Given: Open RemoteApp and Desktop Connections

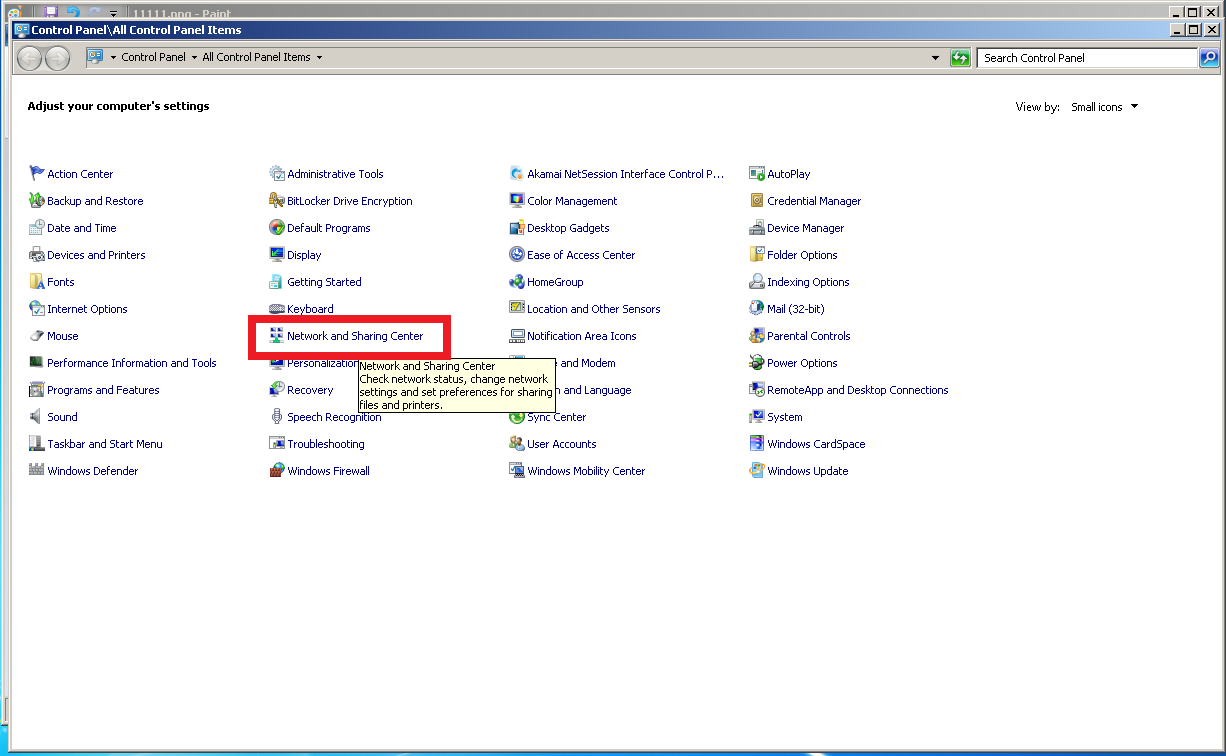Looking at the screenshot, I should pos(858,390).
